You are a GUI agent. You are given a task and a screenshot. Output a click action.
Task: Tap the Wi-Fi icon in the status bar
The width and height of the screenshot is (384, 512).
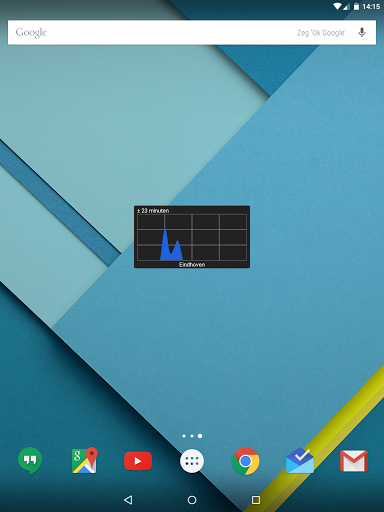(337, 6)
